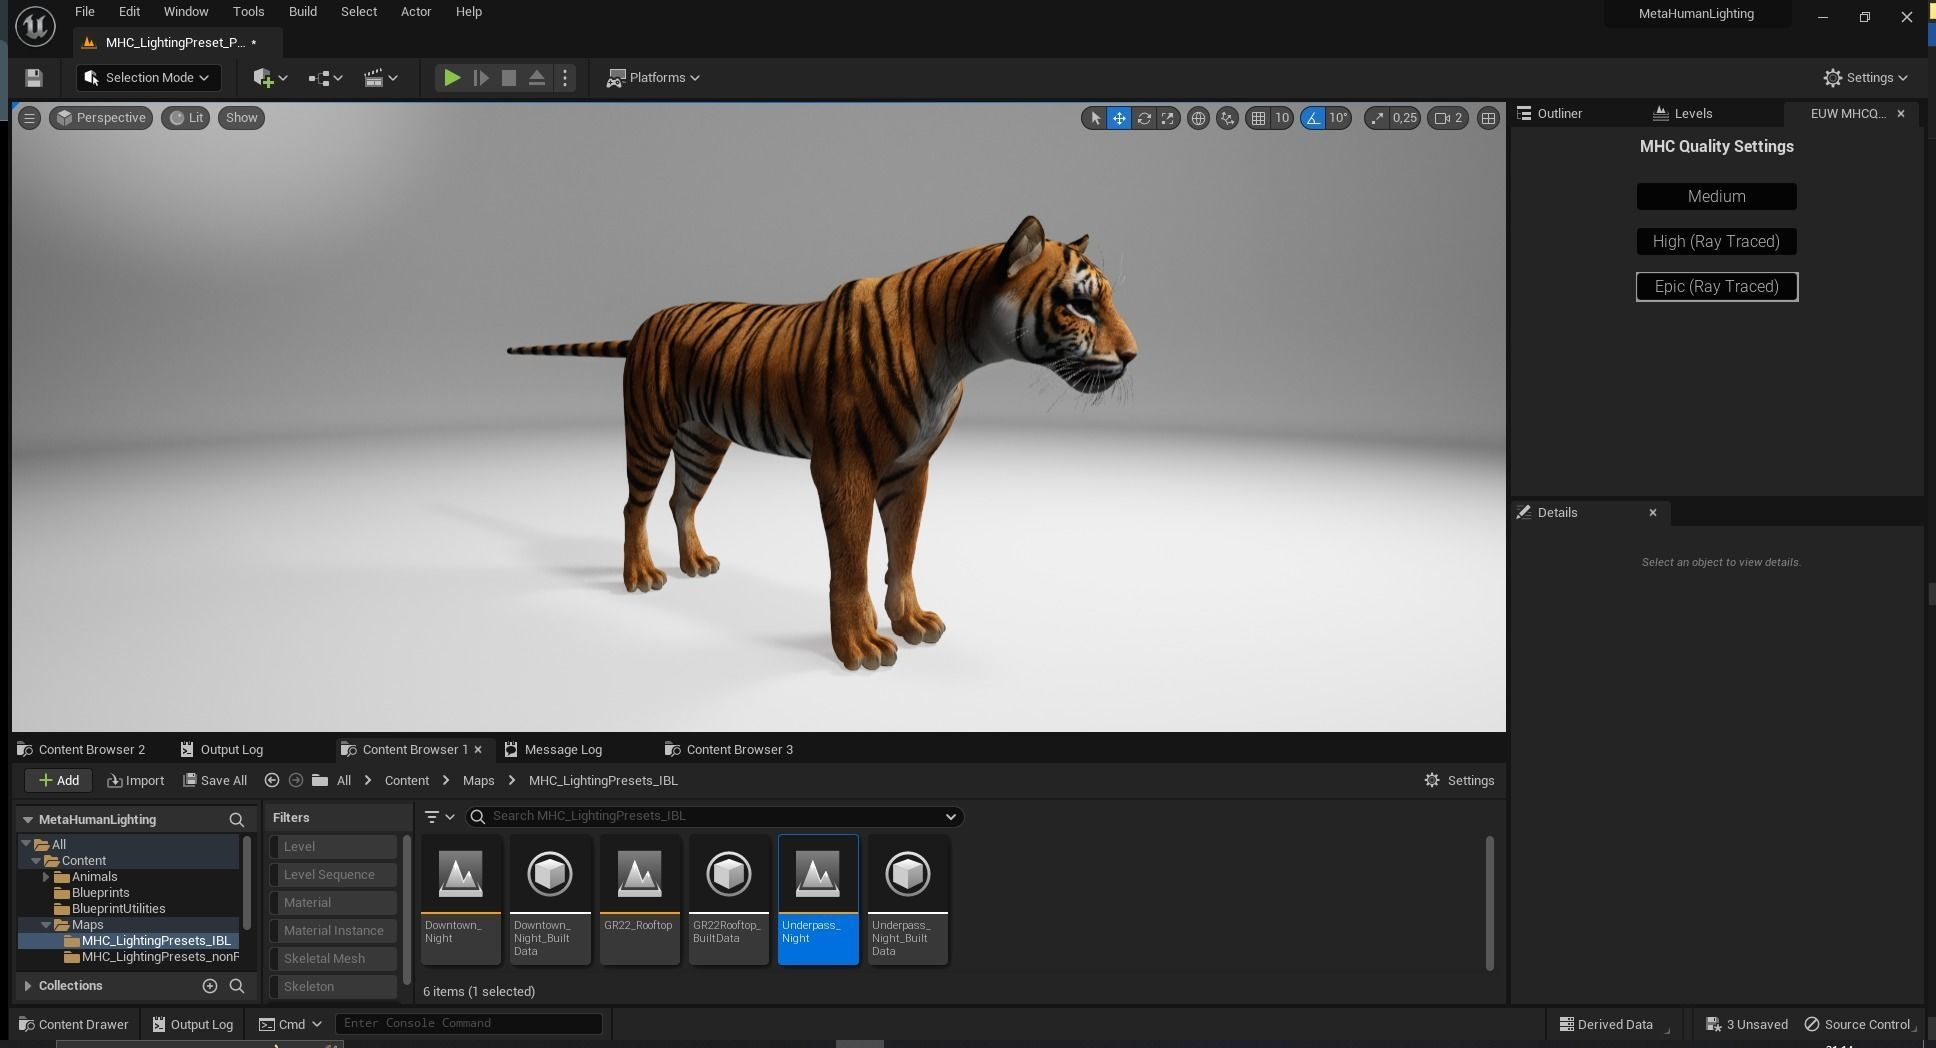Open the Cinematics clapperboard menu

380,78
